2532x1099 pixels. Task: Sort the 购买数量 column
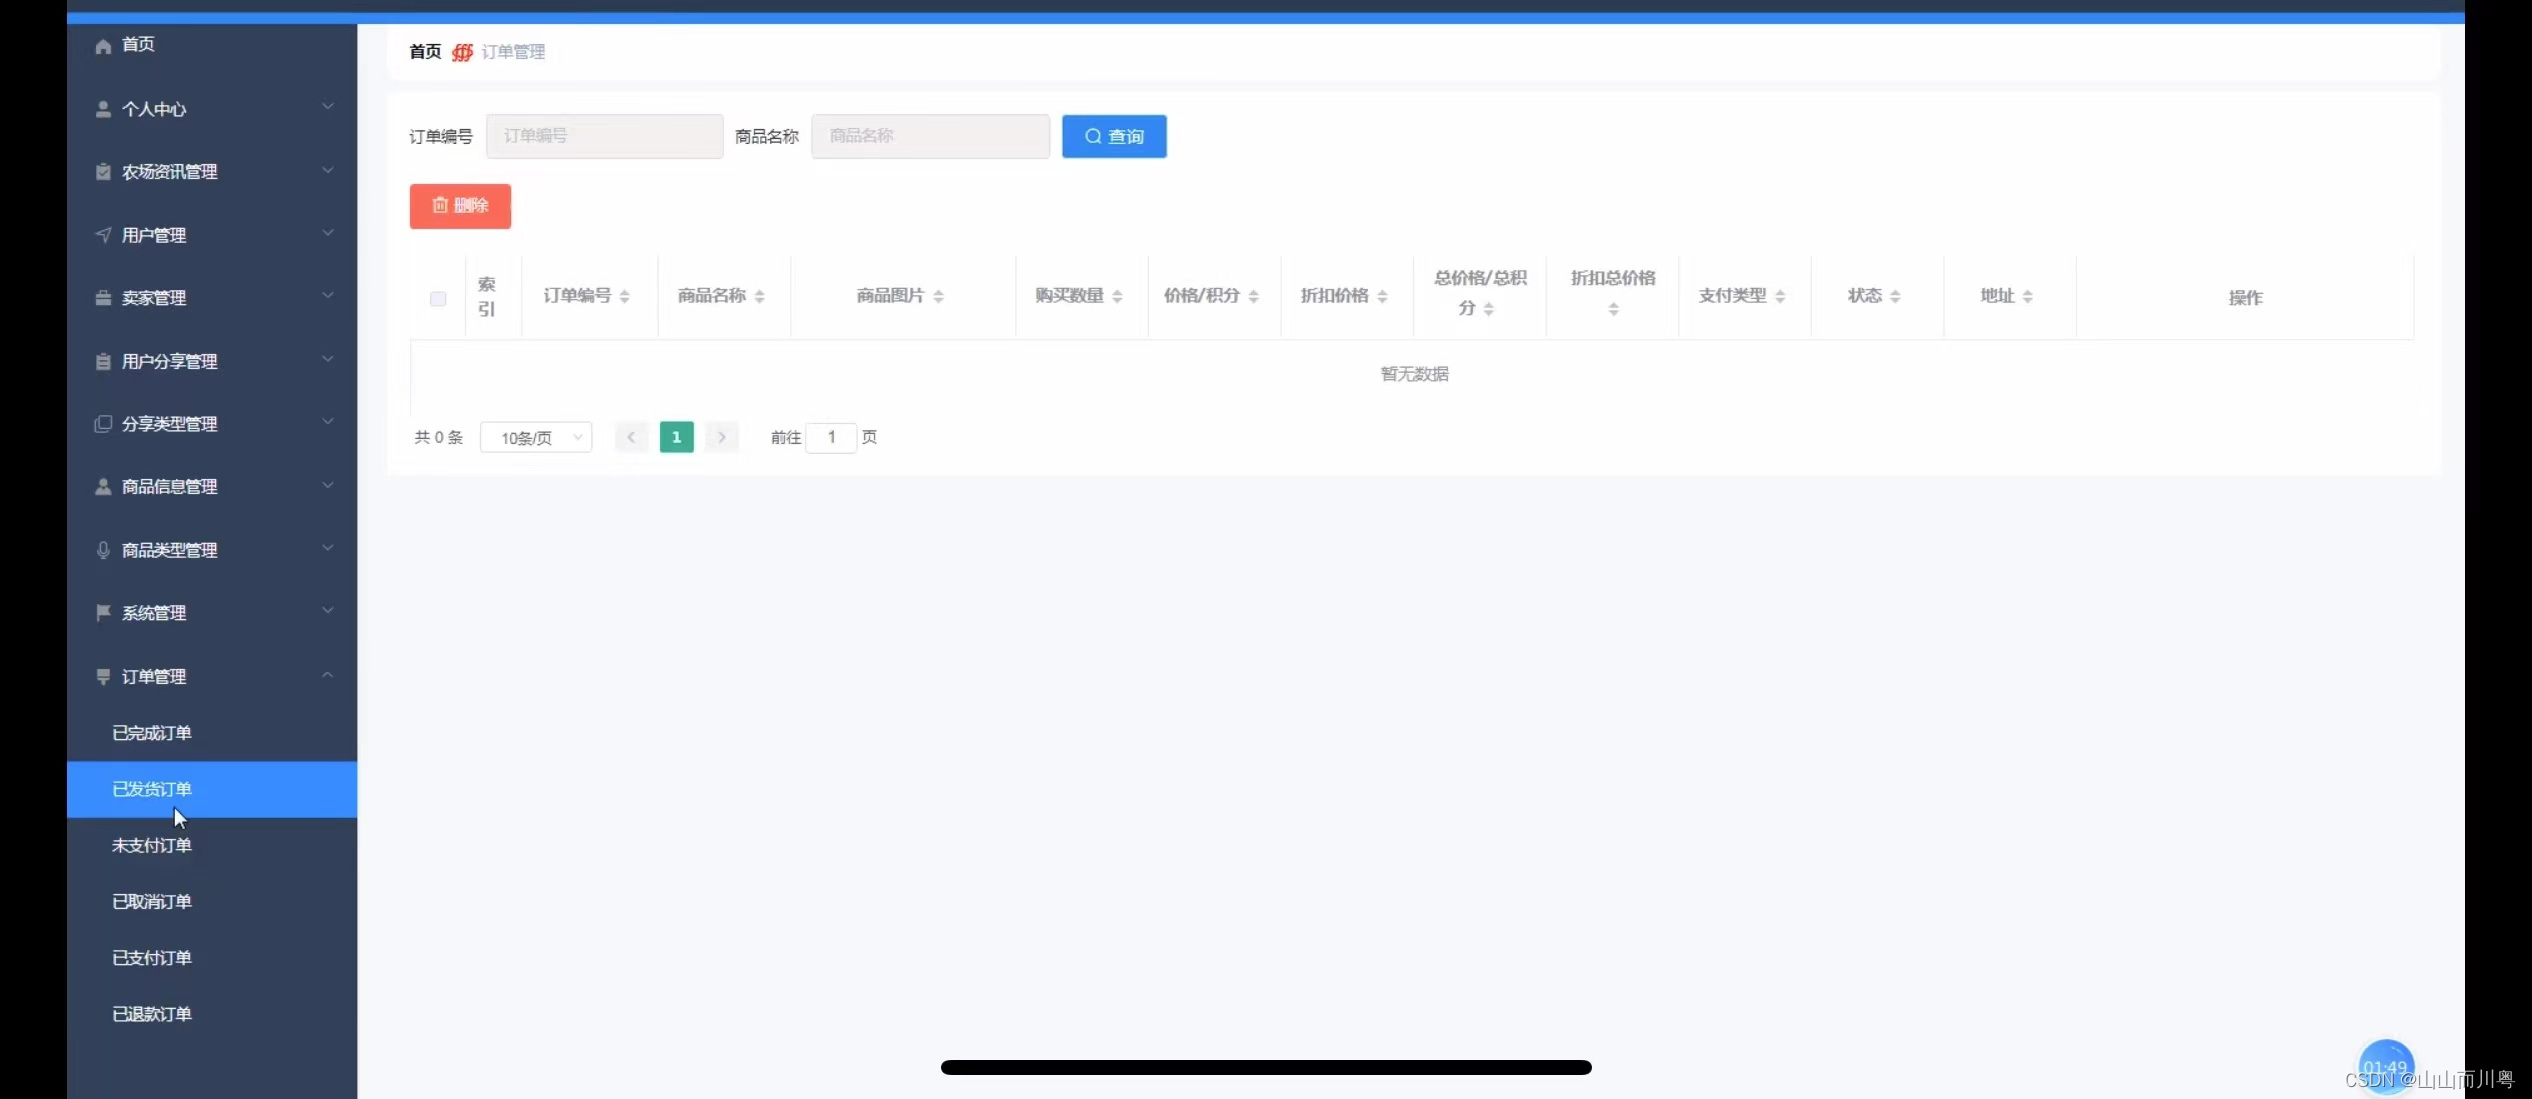point(1117,297)
